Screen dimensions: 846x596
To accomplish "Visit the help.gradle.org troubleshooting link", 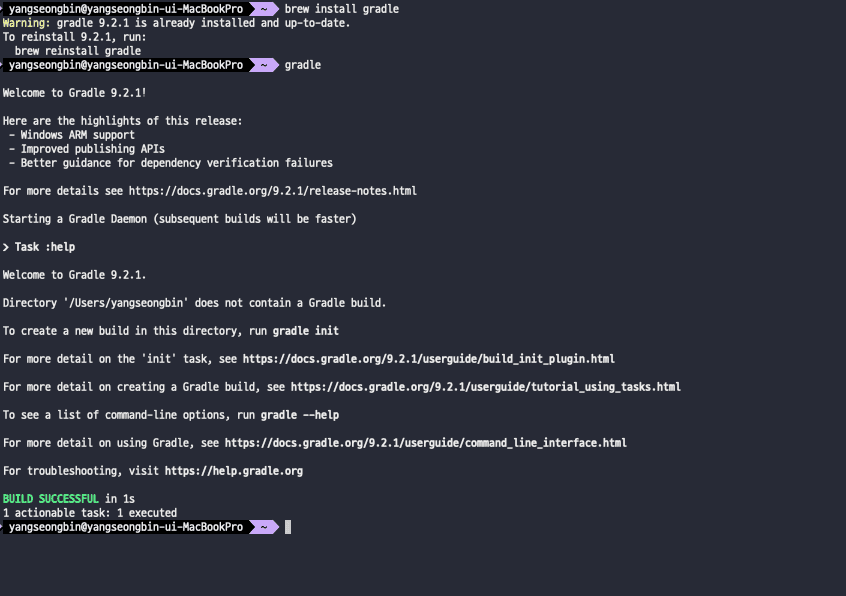I will 233,471.
